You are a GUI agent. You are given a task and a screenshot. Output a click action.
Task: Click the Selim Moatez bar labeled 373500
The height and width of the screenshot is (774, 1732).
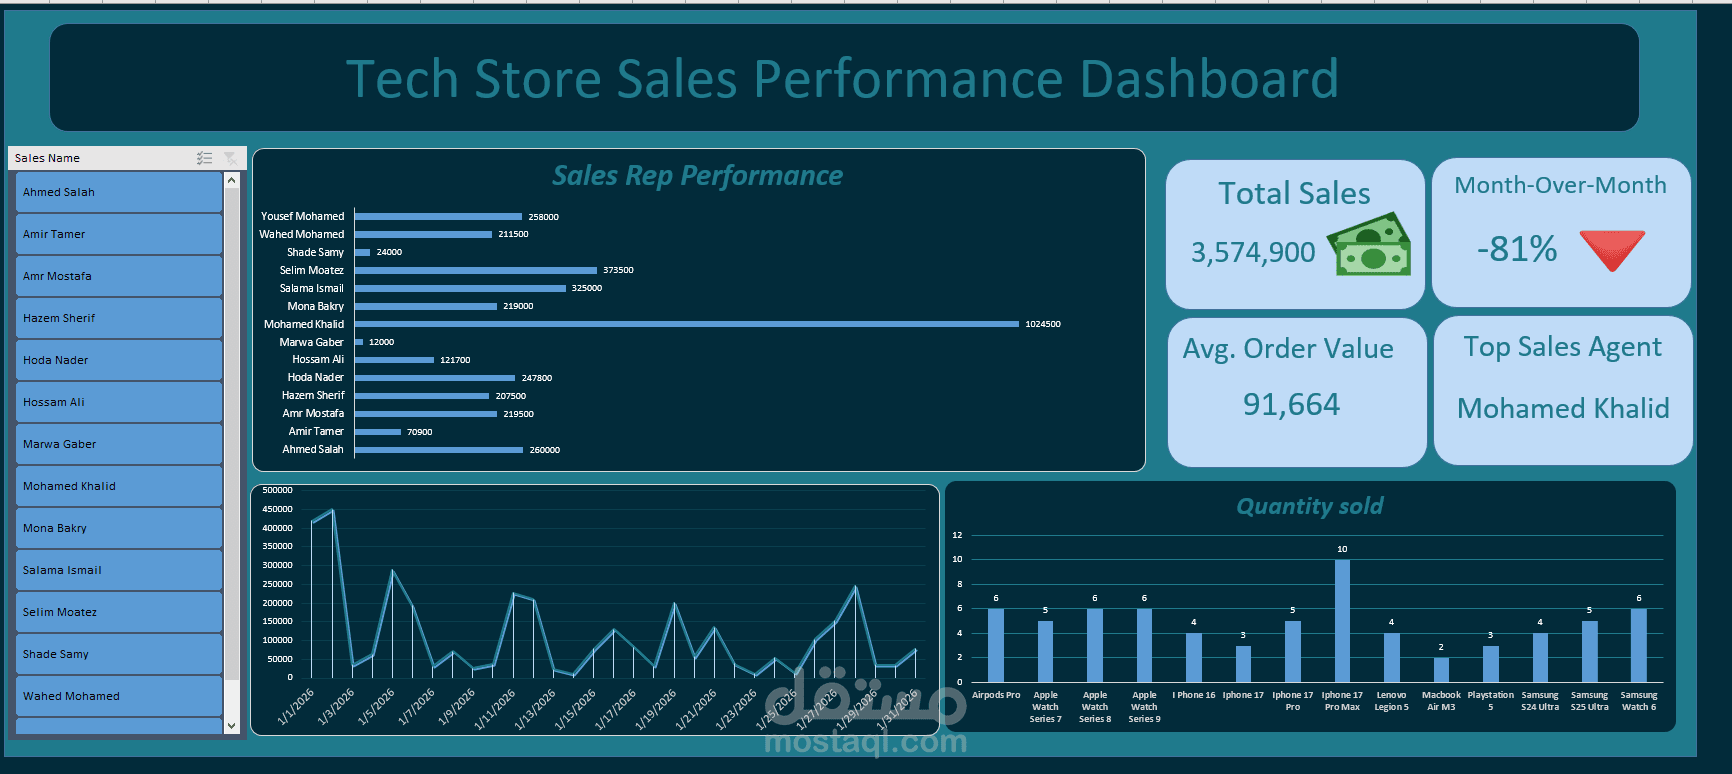click(476, 270)
